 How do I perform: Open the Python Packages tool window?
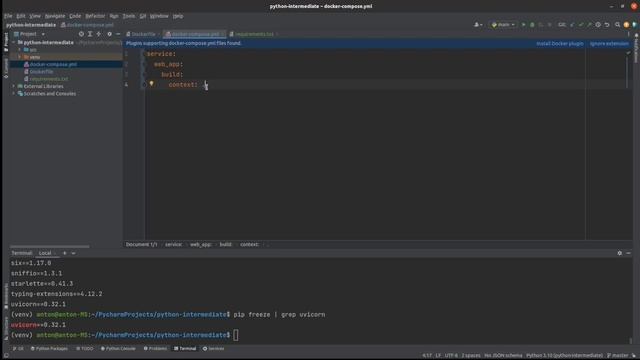pos(49,349)
